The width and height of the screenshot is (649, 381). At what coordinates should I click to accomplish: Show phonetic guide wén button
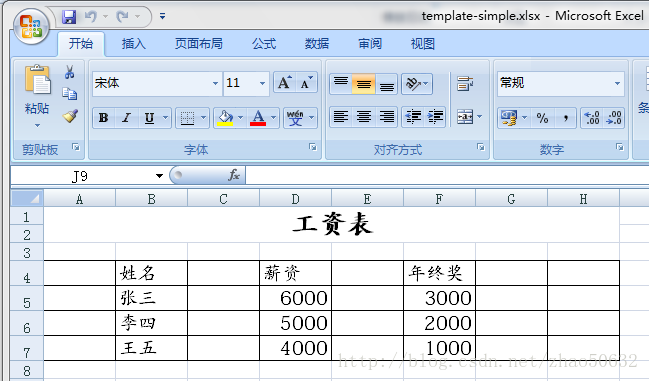tap(296, 118)
